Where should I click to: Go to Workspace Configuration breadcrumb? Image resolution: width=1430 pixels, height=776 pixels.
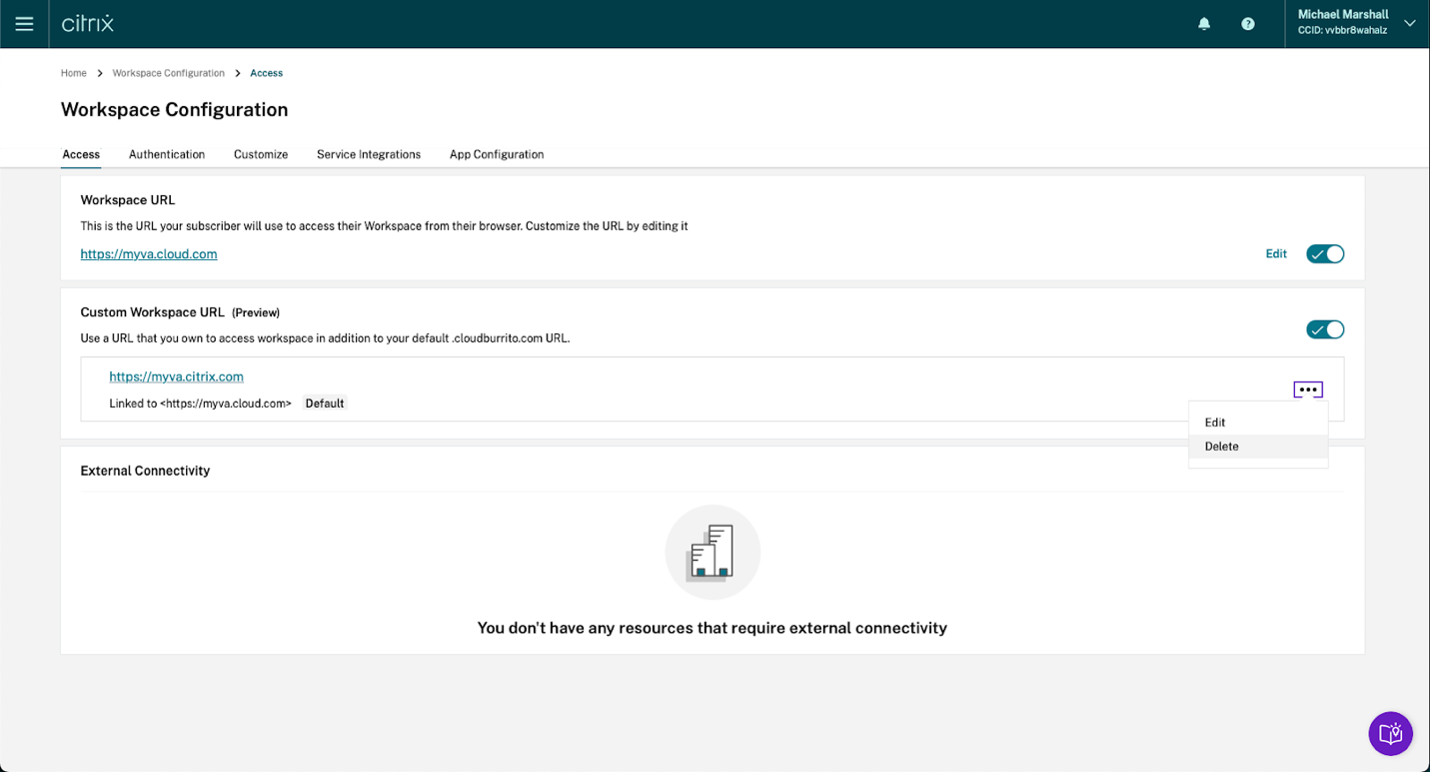(169, 73)
